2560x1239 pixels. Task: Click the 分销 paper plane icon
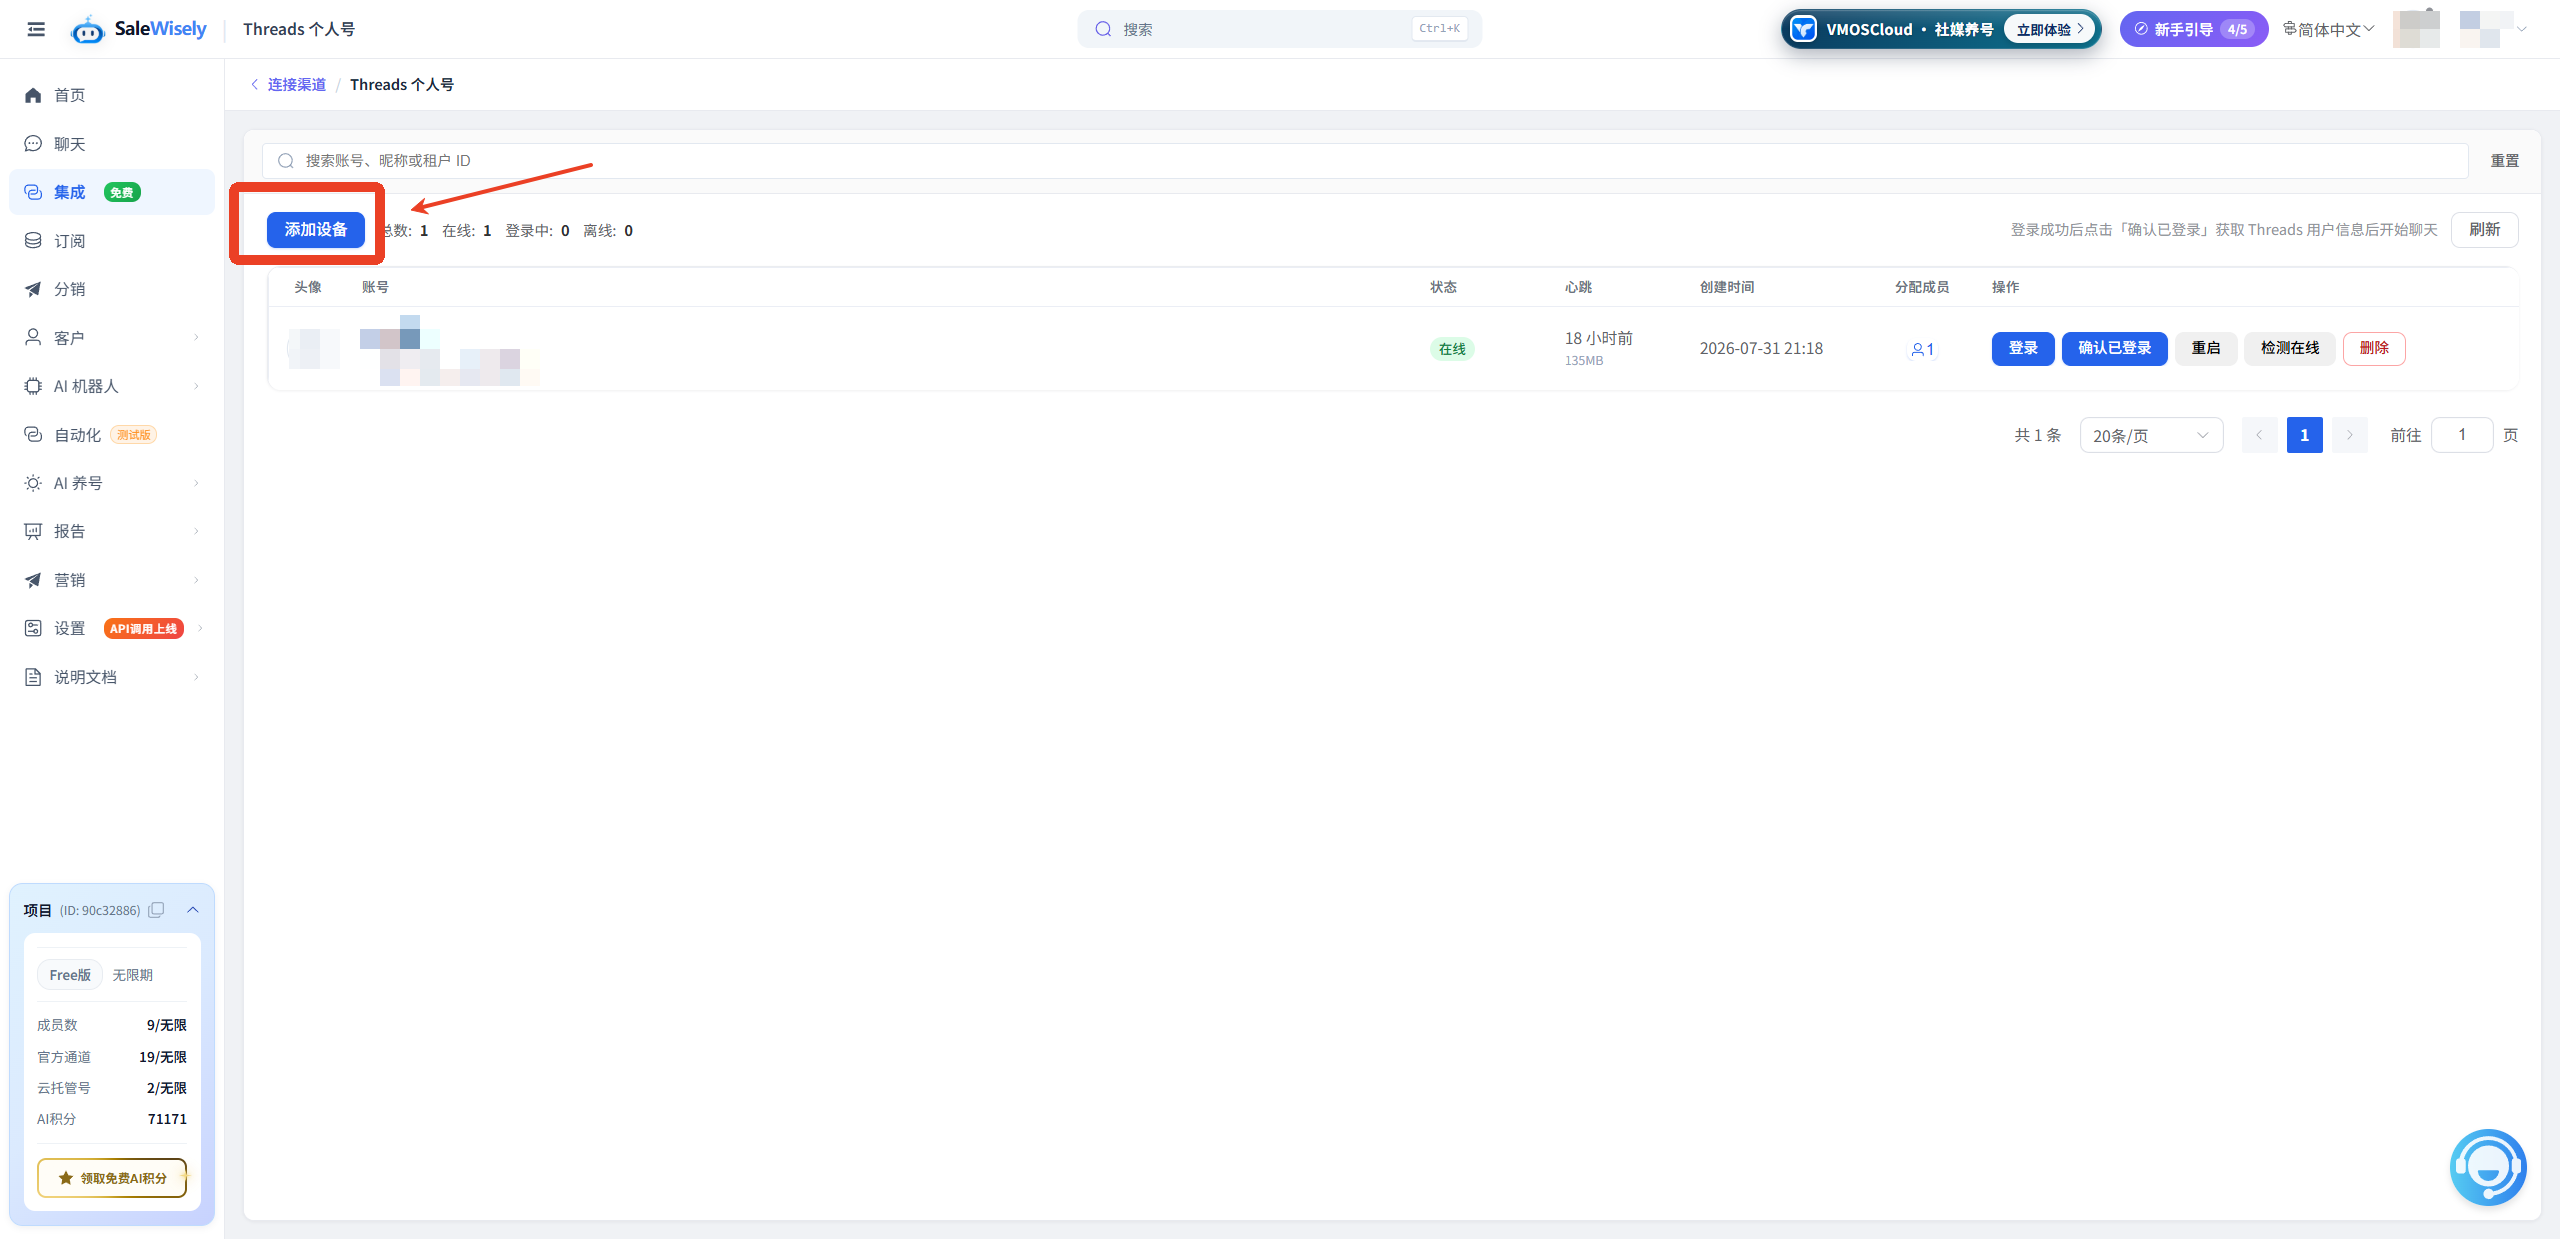33,289
